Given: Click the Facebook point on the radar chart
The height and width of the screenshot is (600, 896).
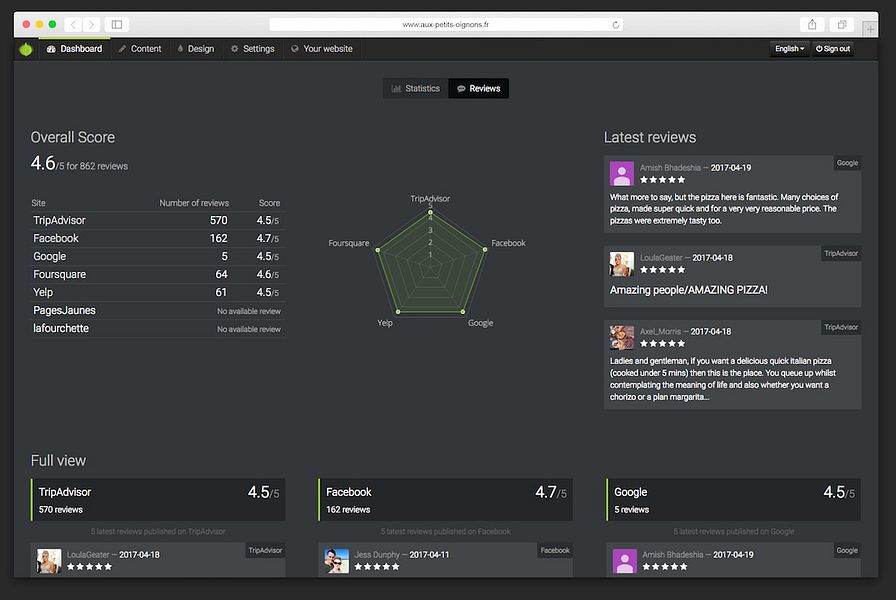Looking at the screenshot, I should click(x=485, y=250).
